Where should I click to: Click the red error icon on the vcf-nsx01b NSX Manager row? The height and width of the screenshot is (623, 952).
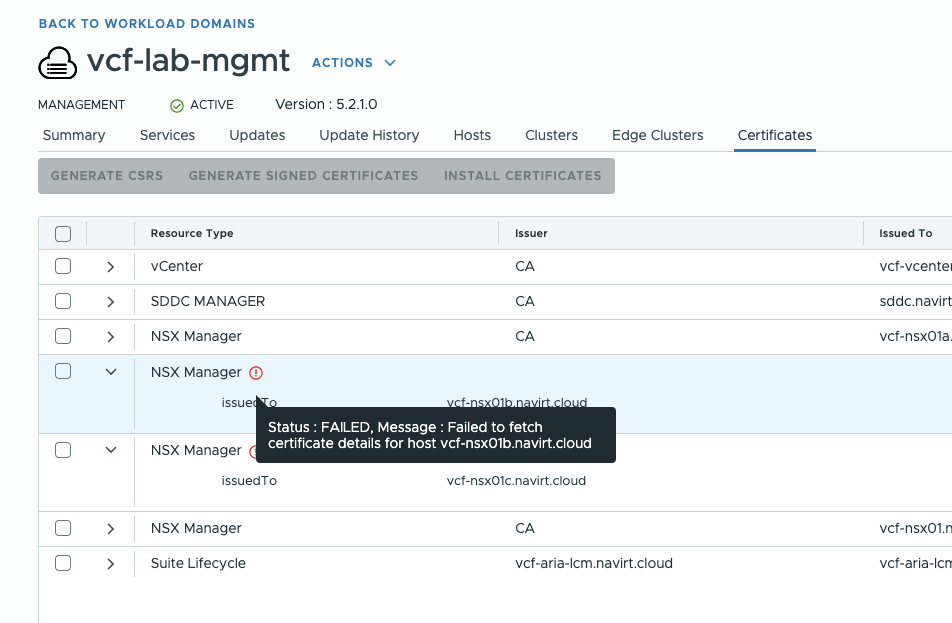[x=256, y=373]
